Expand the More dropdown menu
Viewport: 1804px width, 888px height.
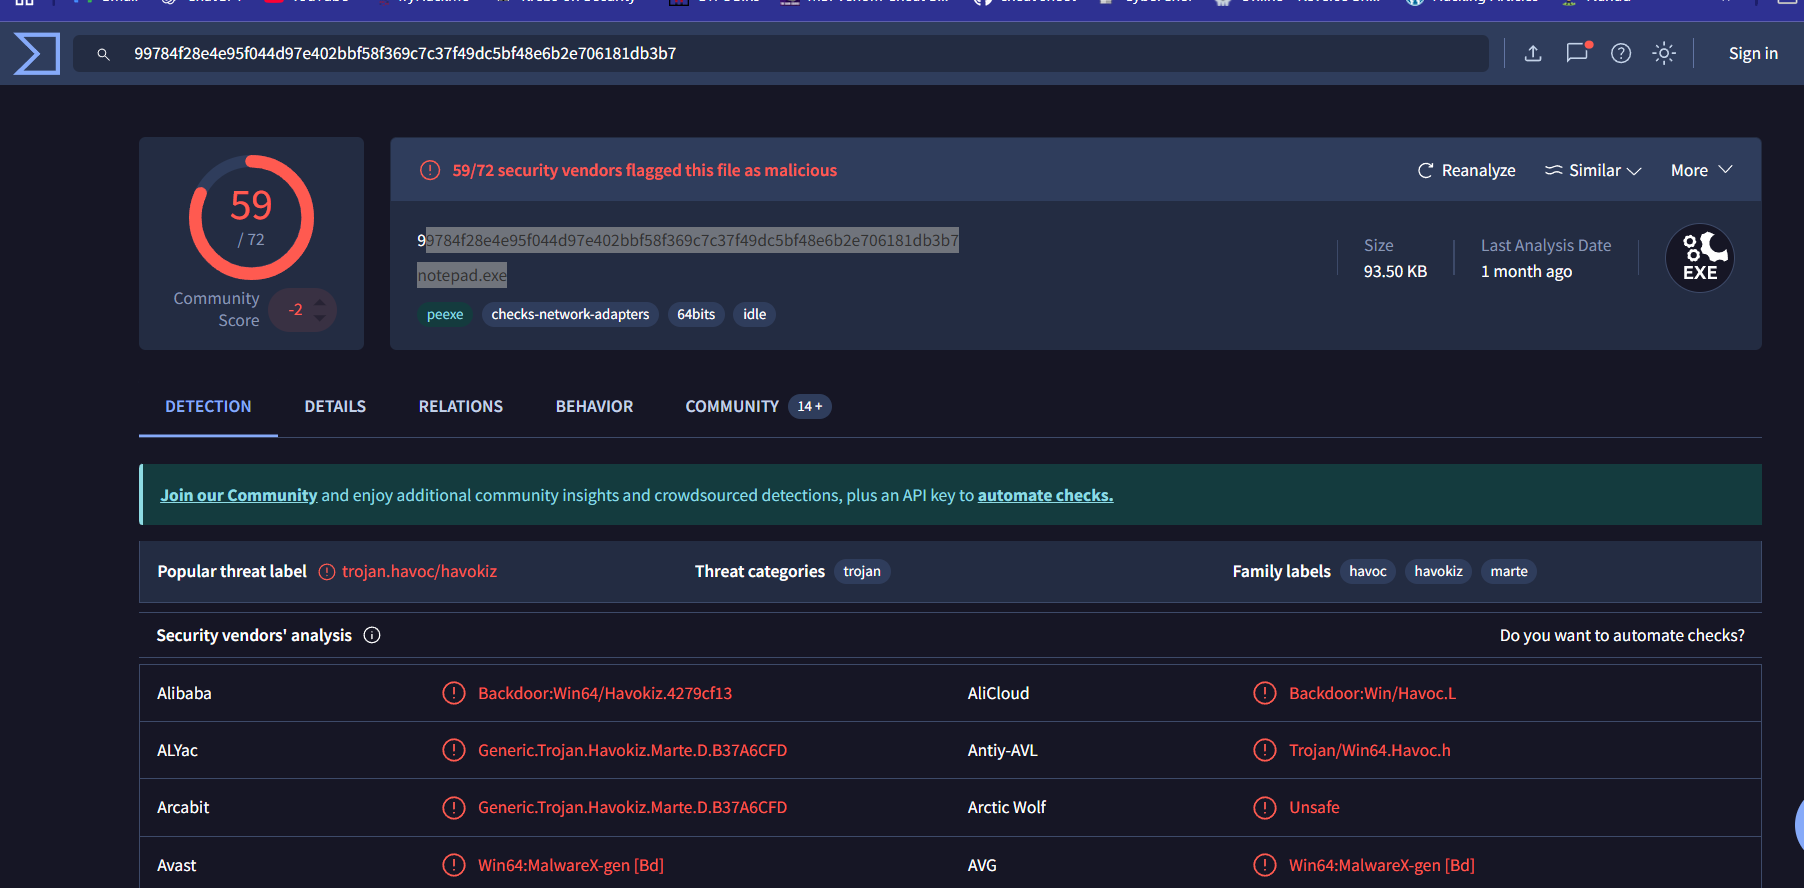click(x=1701, y=170)
